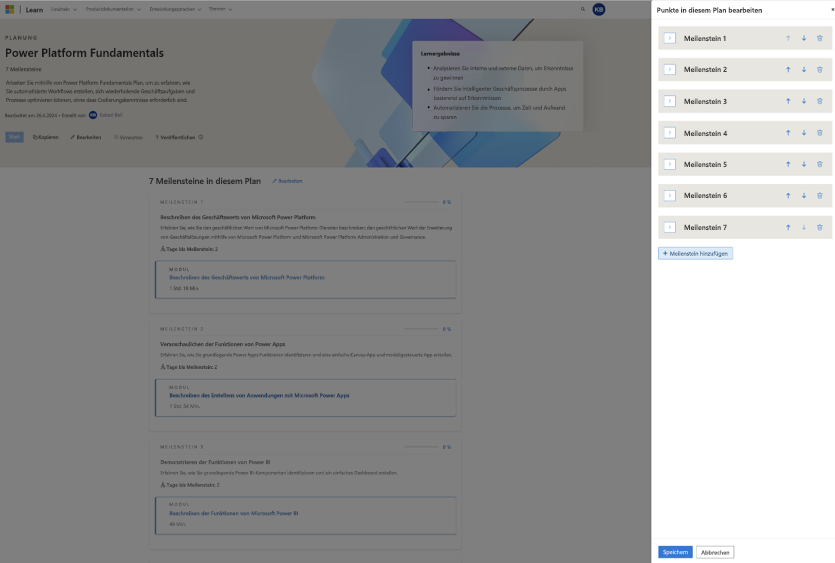Delete Meilenstein 5 using trash icon
Screen dimensions: 835x563
pos(820,165)
